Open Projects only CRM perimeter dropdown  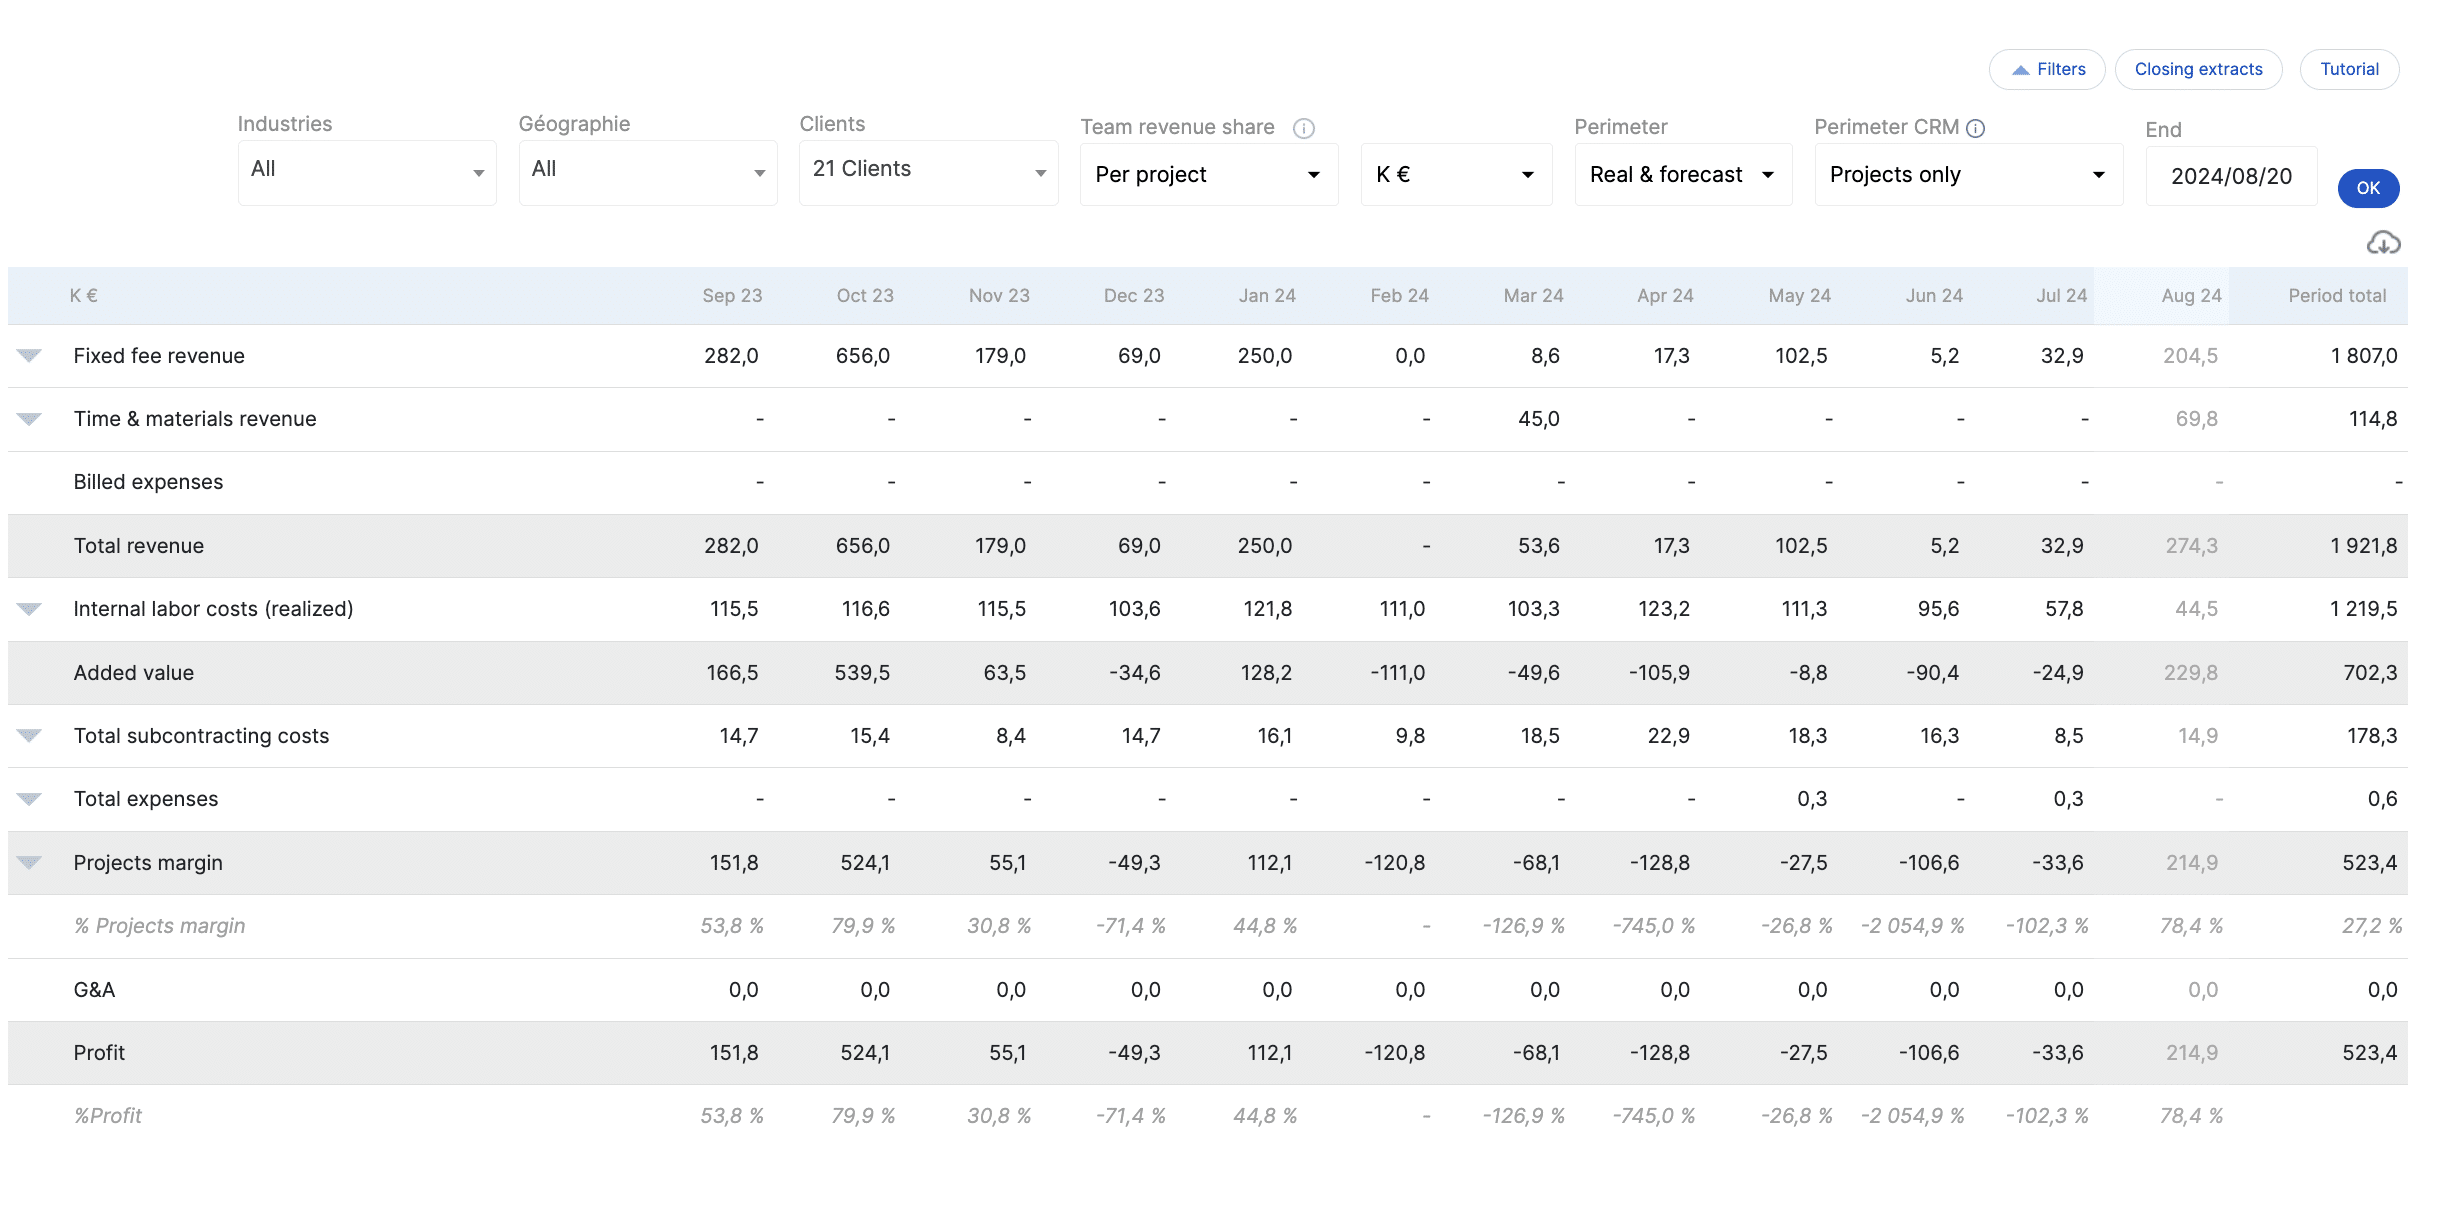[x=1967, y=175]
